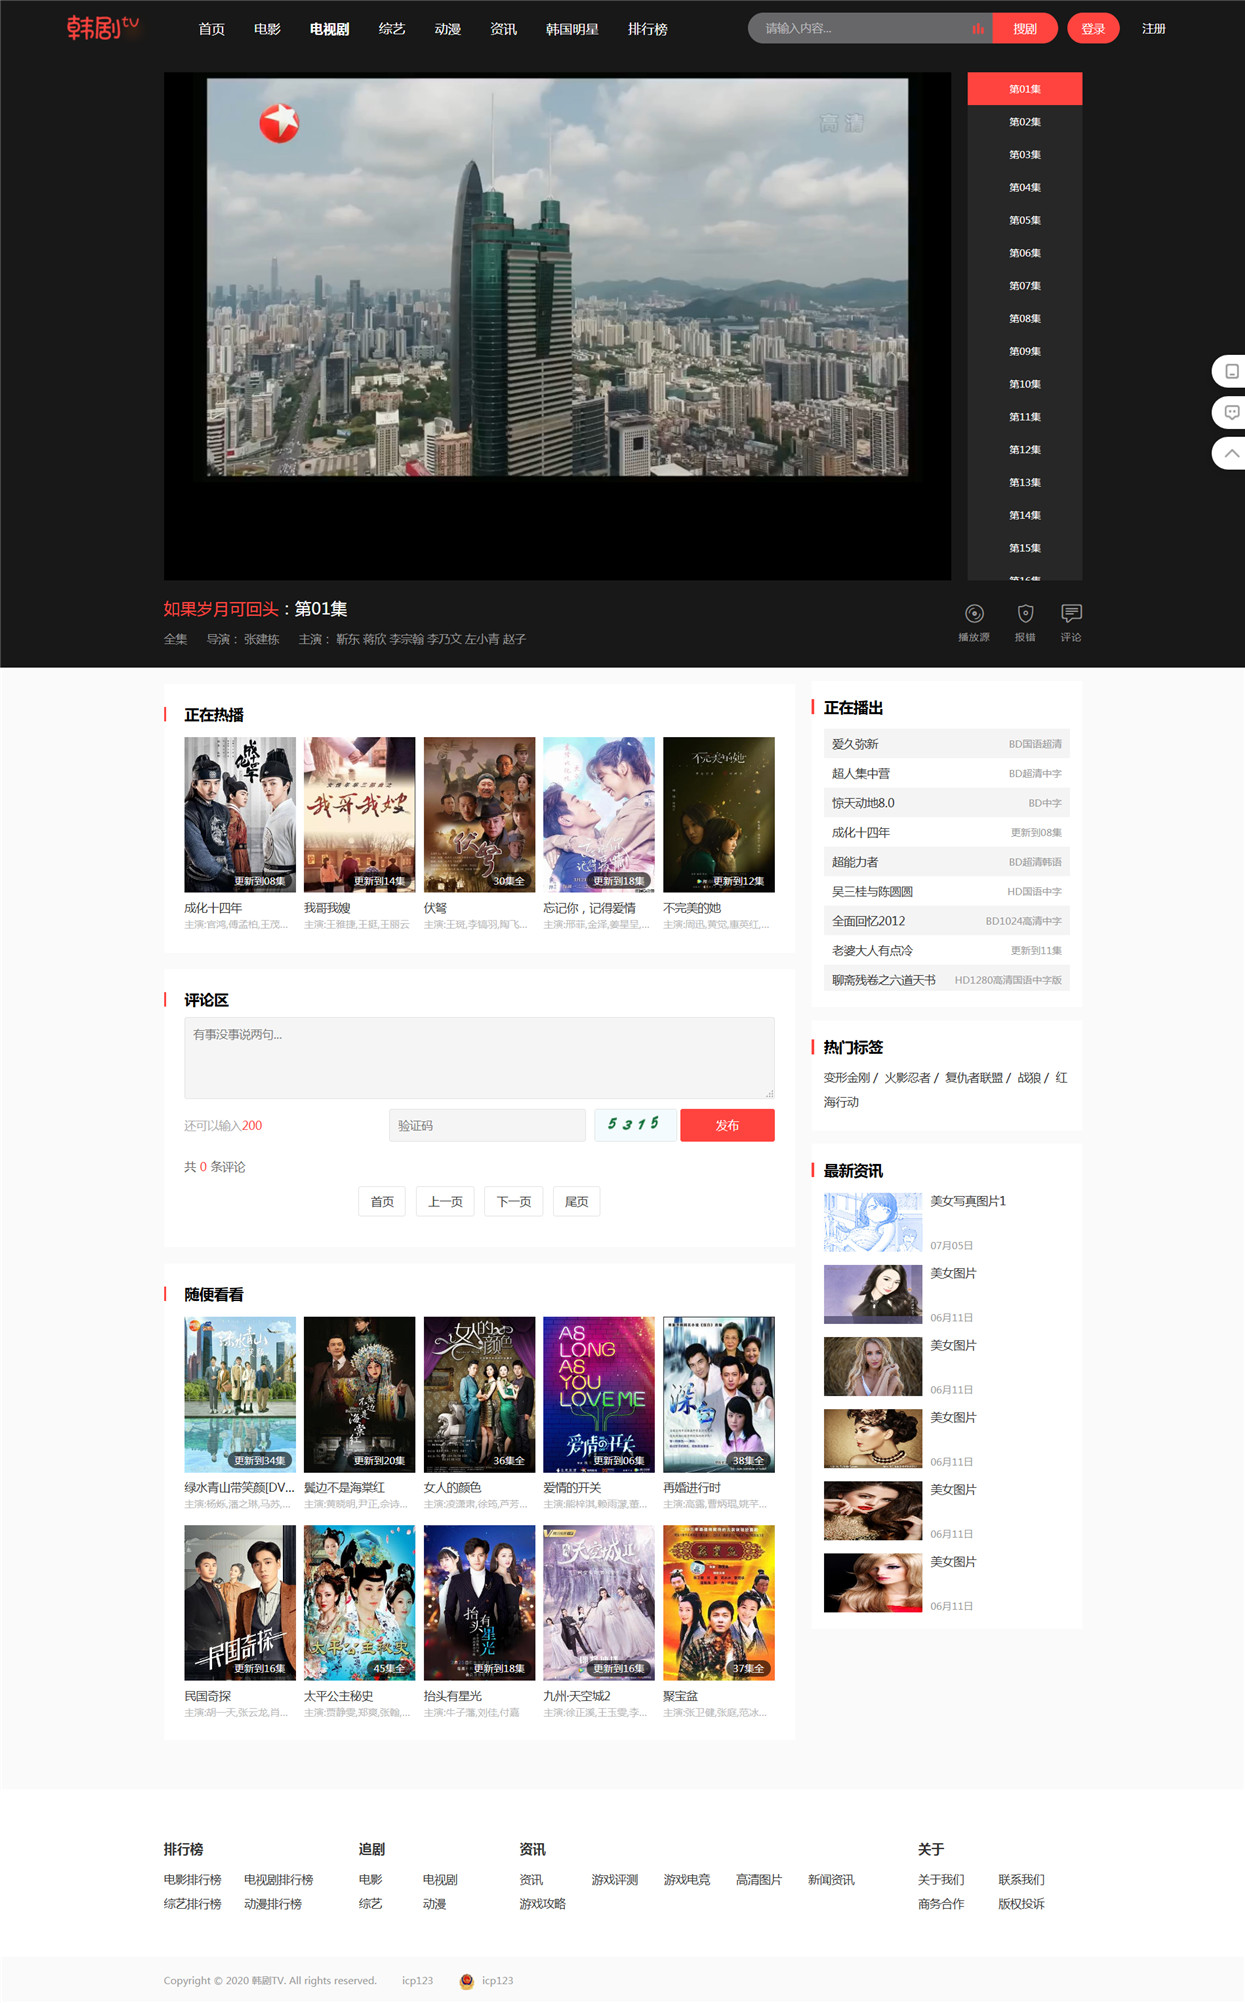Viewport: 1245px width, 2003px height.
Task: Open 爱情的开关 poster thumbnail
Action: click(599, 1394)
